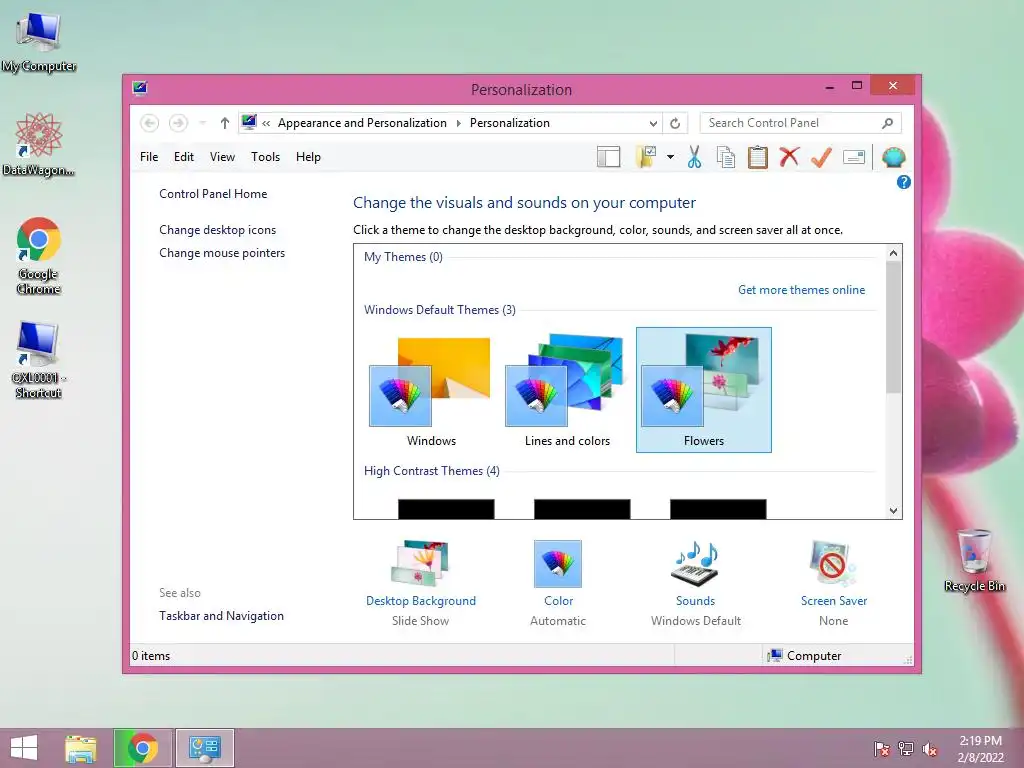Click the network tray icon
Viewport: 1024px width, 768px height.
point(906,749)
